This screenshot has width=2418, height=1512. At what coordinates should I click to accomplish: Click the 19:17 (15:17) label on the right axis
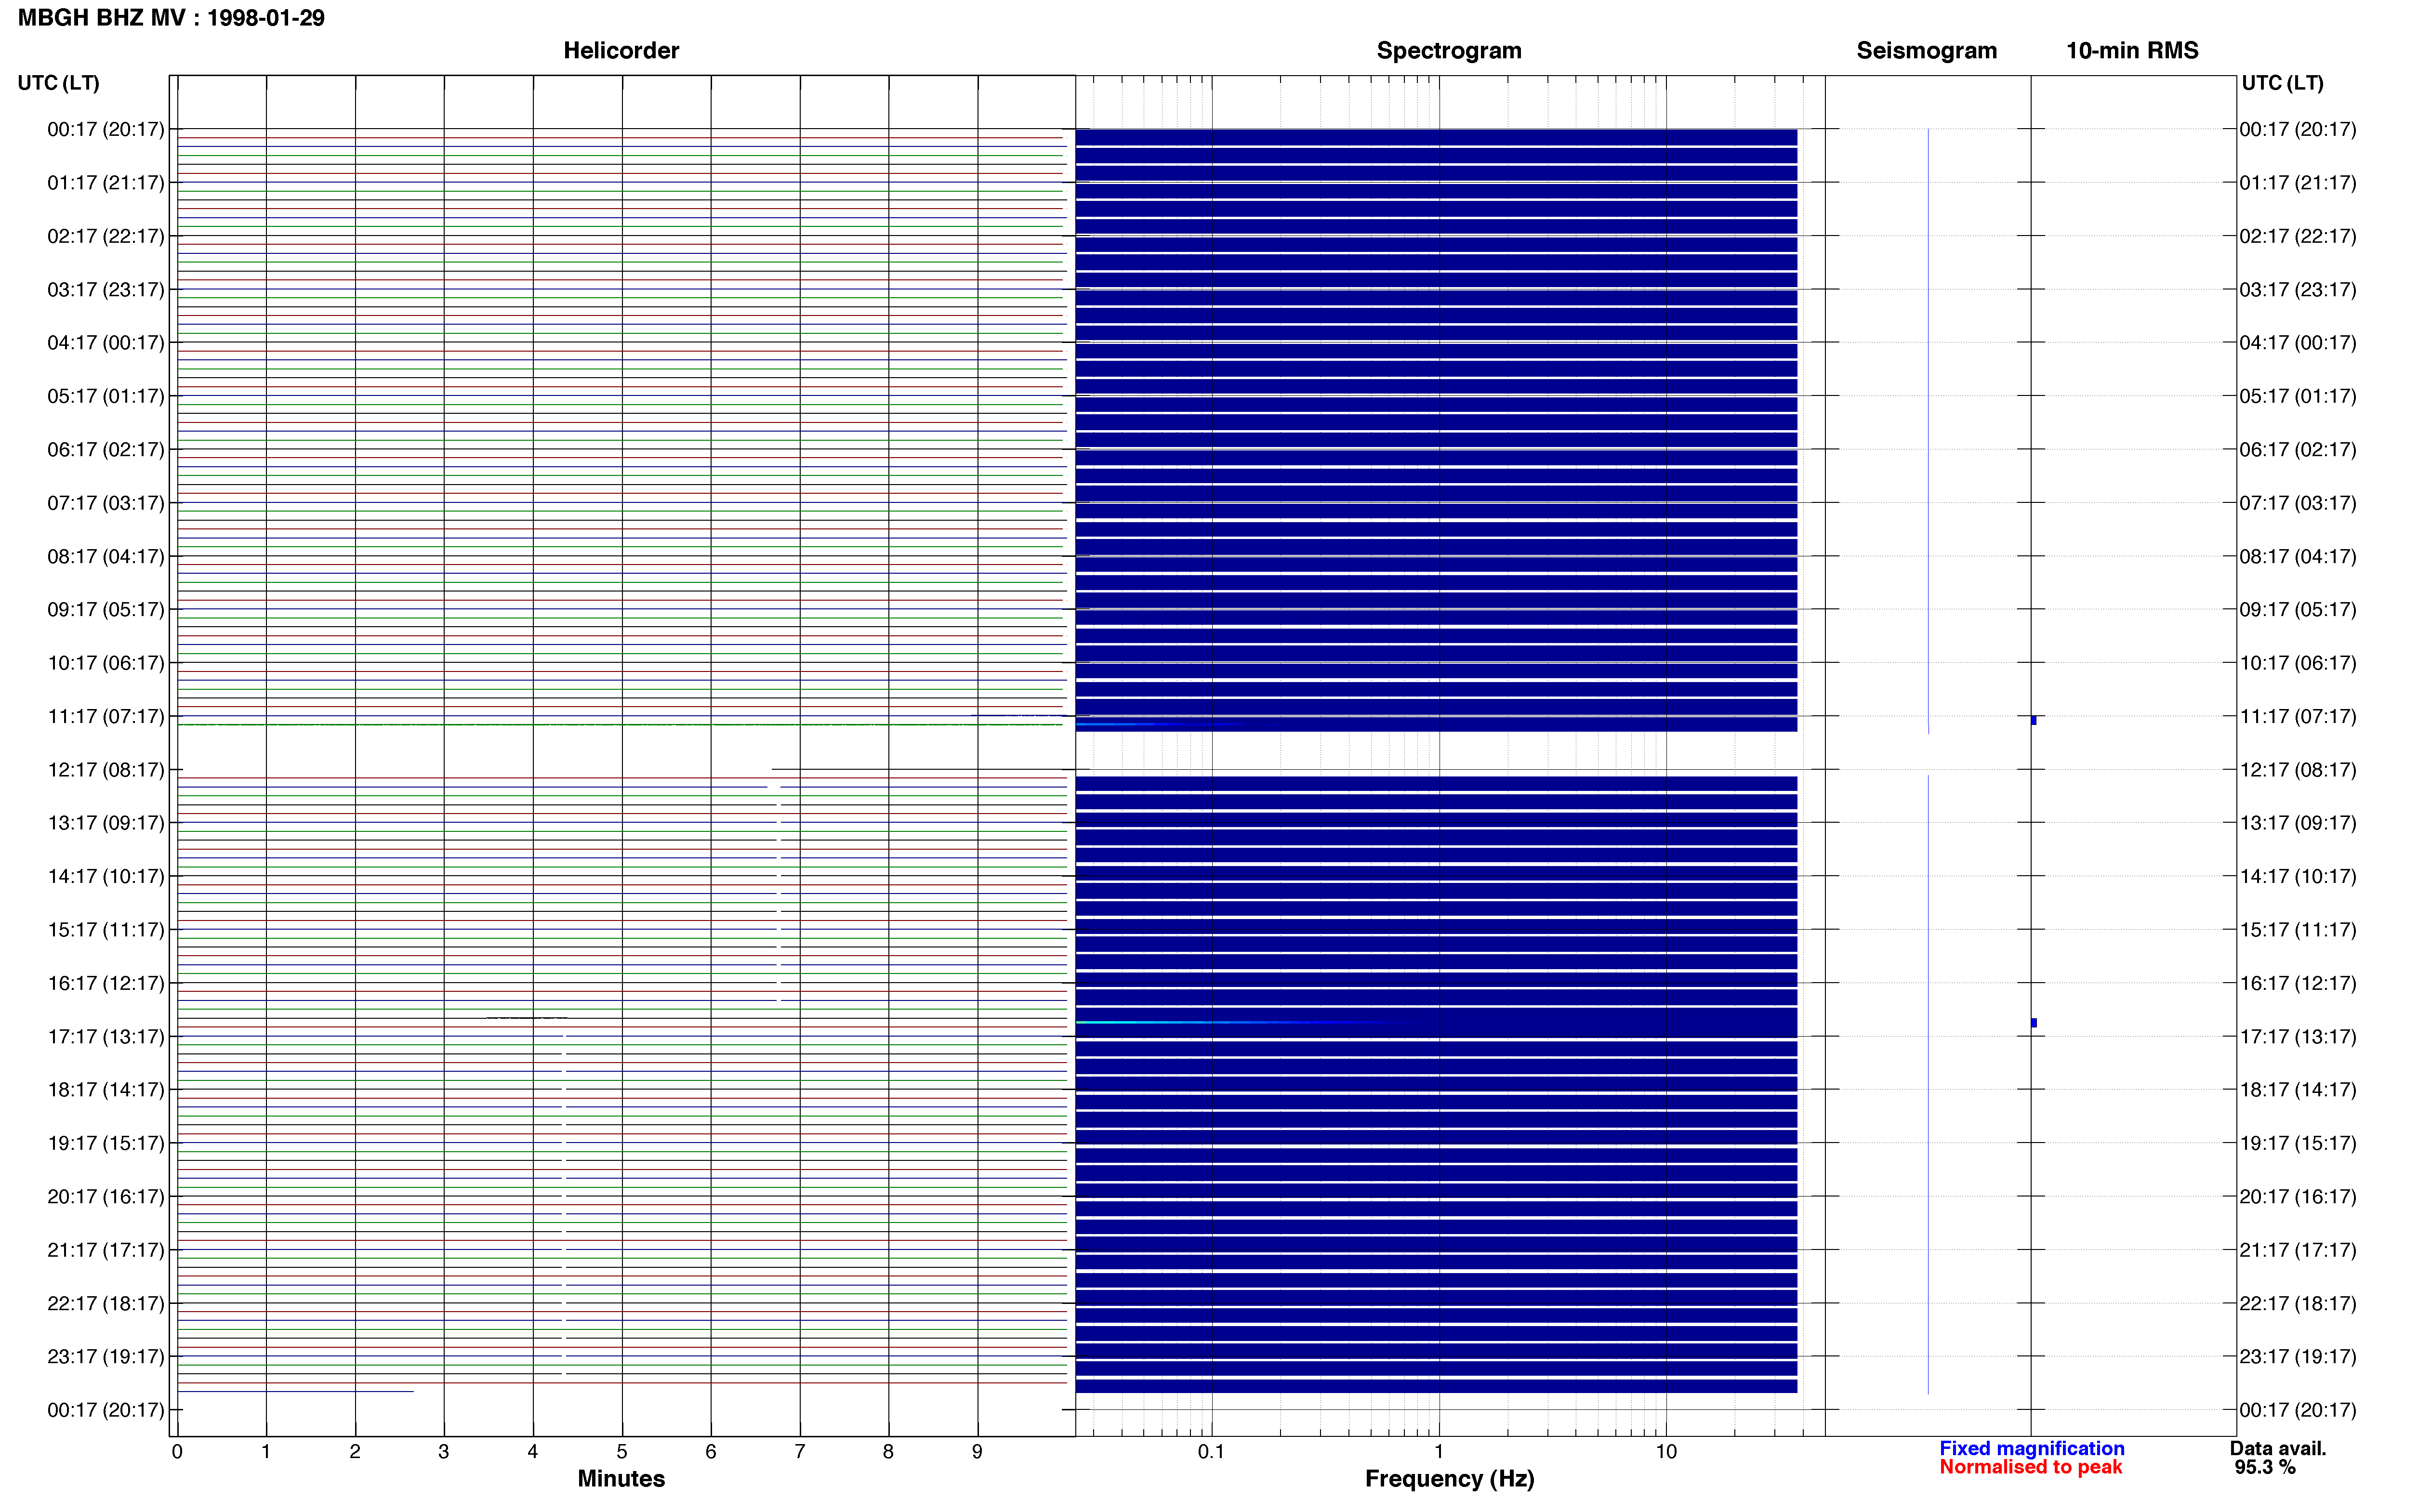click(2298, 1143)
